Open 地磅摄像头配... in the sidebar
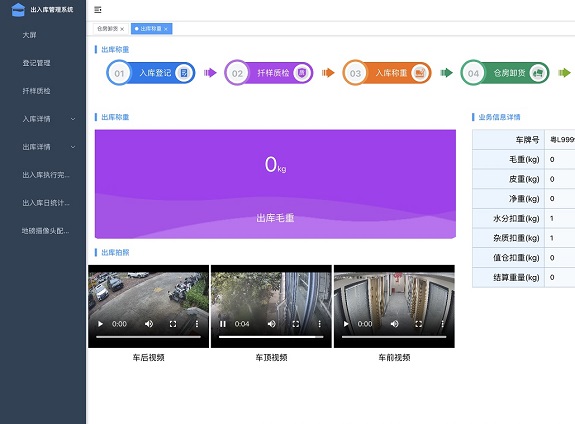Image resolution: width=575 pixels, height=424 pixels. pyautogui.click(x=45, y=231)
